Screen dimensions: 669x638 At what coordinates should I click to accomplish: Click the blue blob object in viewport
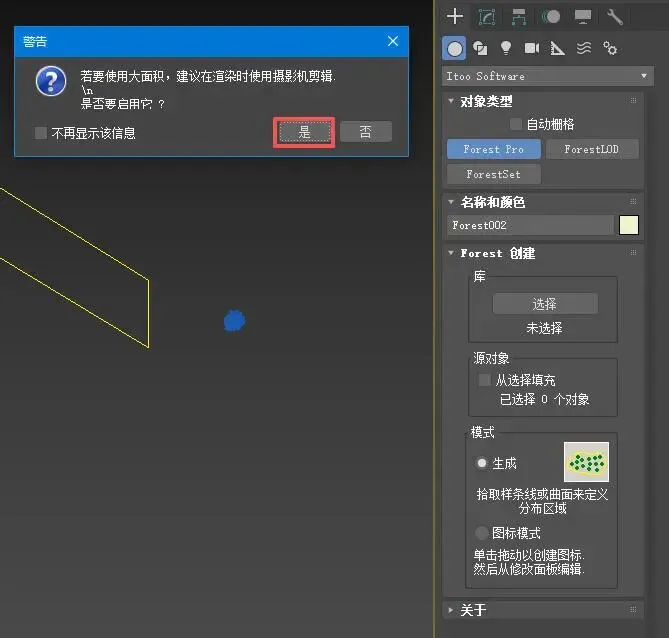coord(235,320)
